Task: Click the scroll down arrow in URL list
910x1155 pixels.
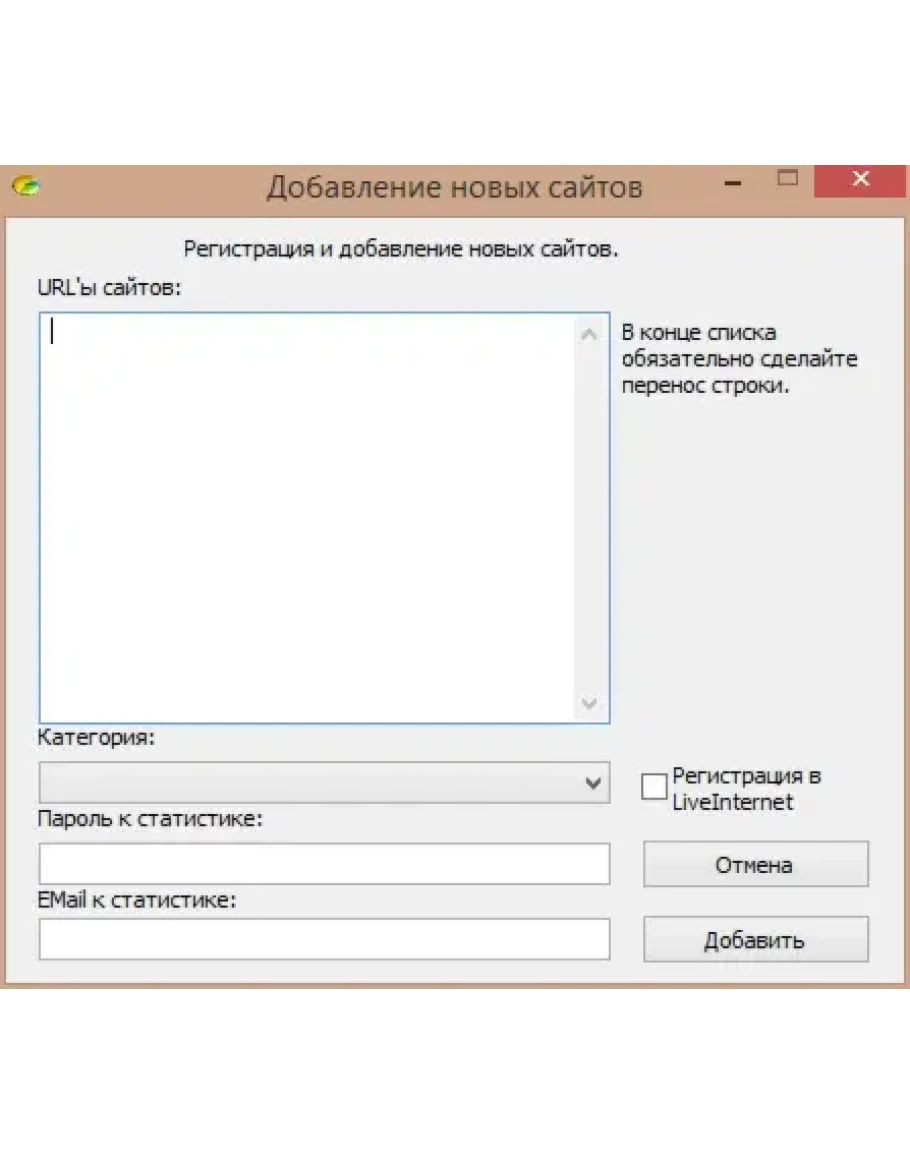Action: point(590,704)
